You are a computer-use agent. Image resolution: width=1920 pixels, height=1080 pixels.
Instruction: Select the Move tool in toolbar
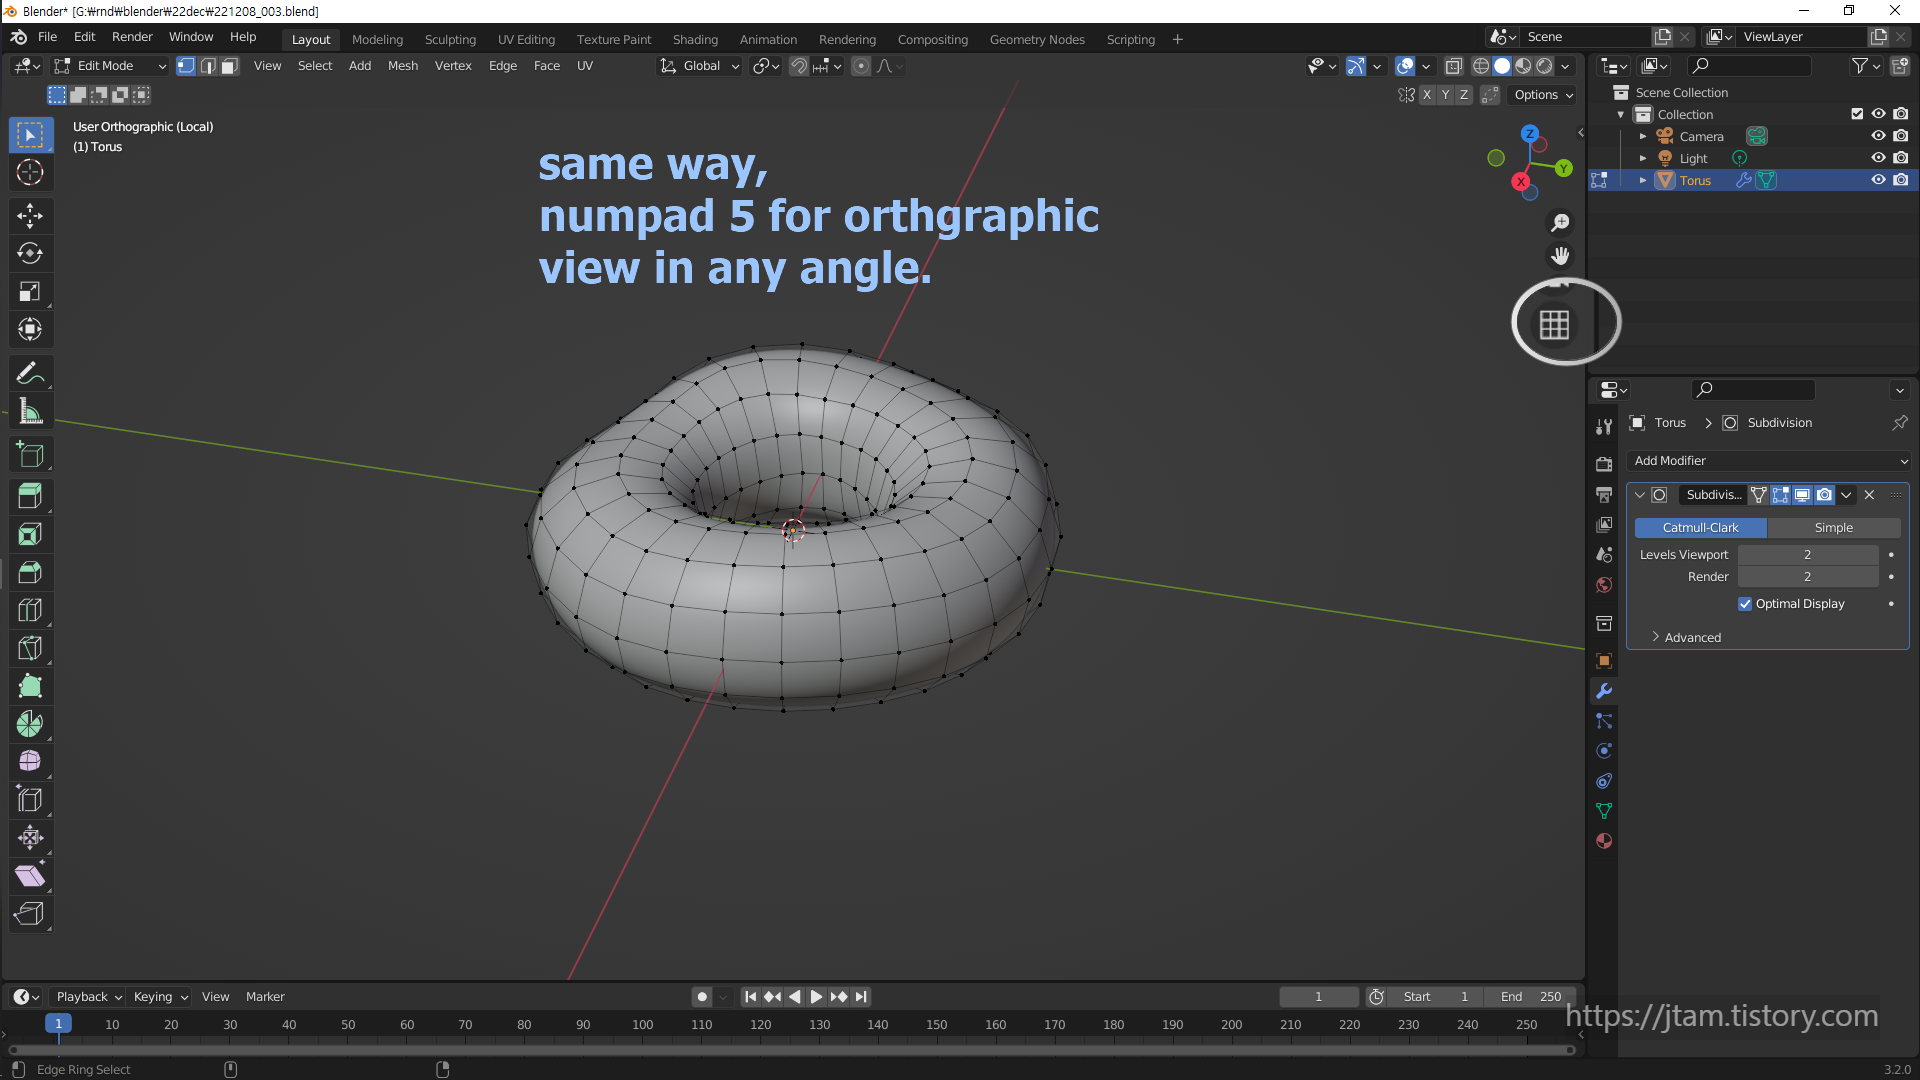[x=30, y=215]
